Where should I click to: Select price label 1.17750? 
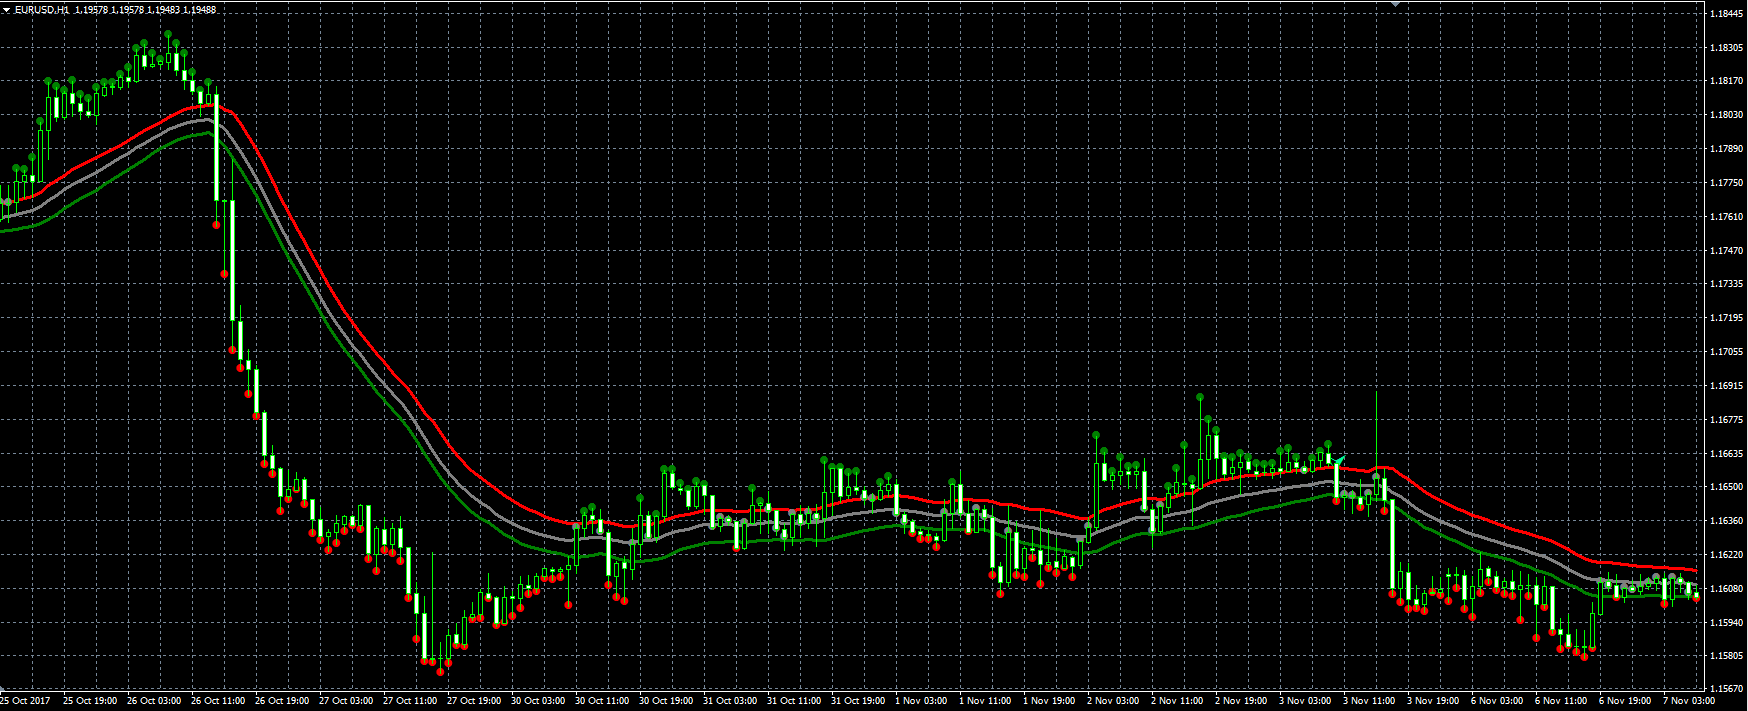[1727, 183]
